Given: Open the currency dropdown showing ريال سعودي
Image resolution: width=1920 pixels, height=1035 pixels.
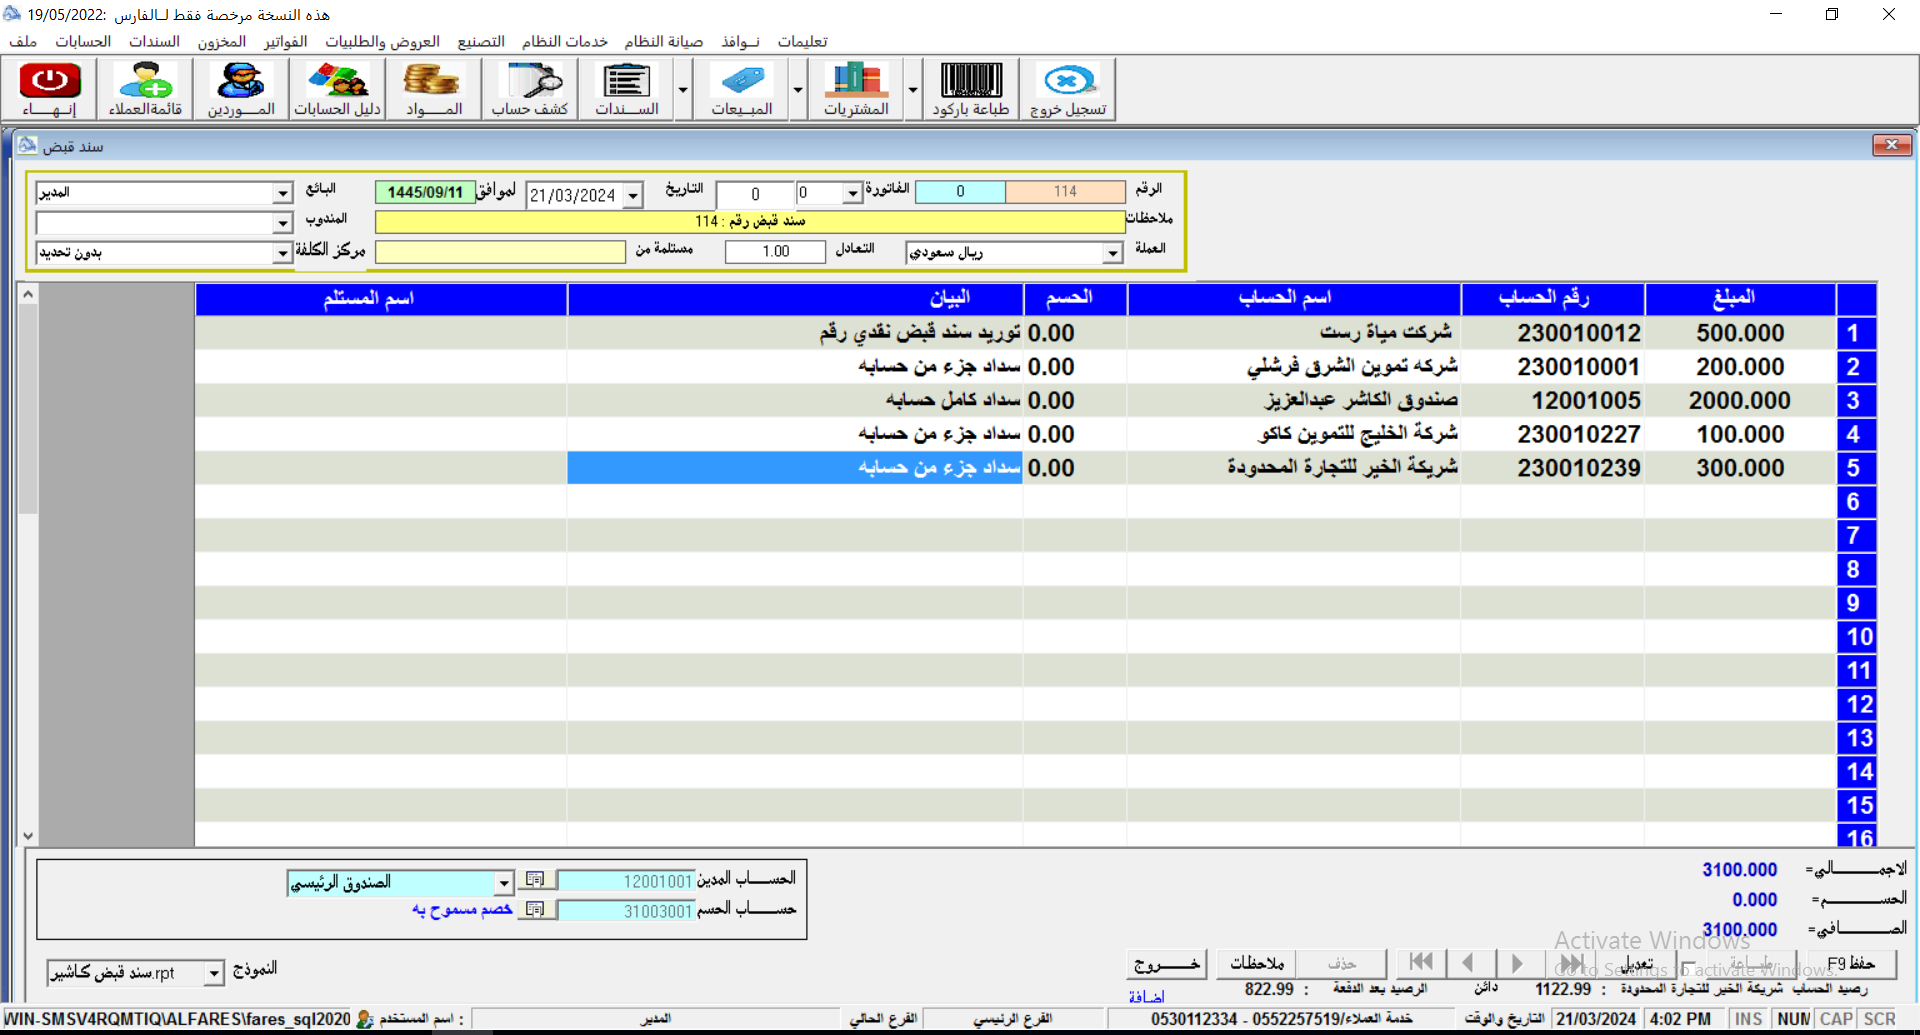Looking at the screenshot, I should (1113, 253).
